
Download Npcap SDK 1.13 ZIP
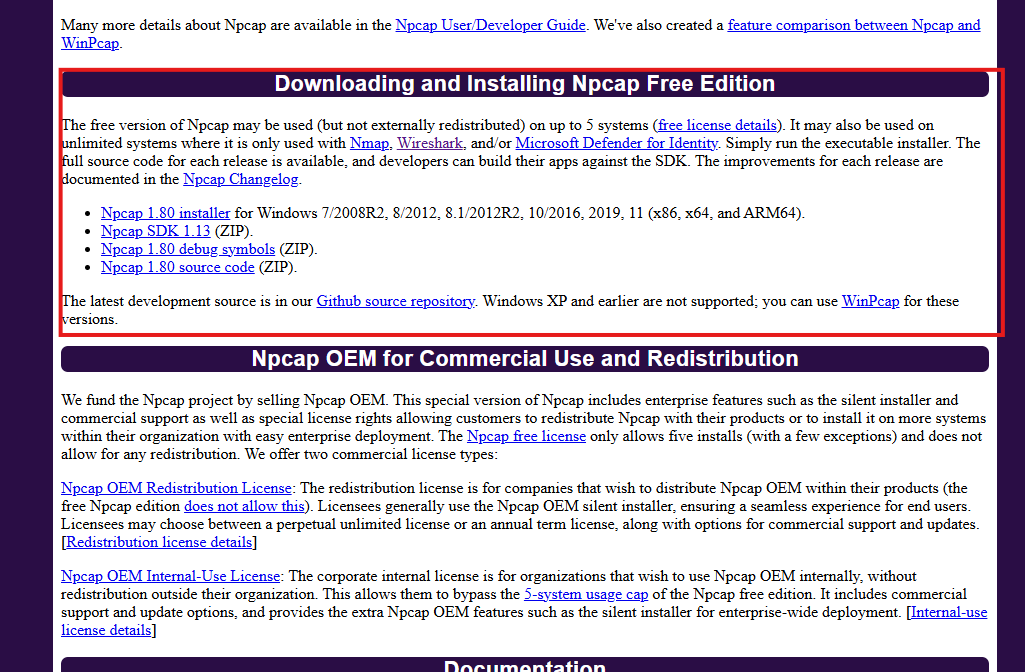point(156,231)
